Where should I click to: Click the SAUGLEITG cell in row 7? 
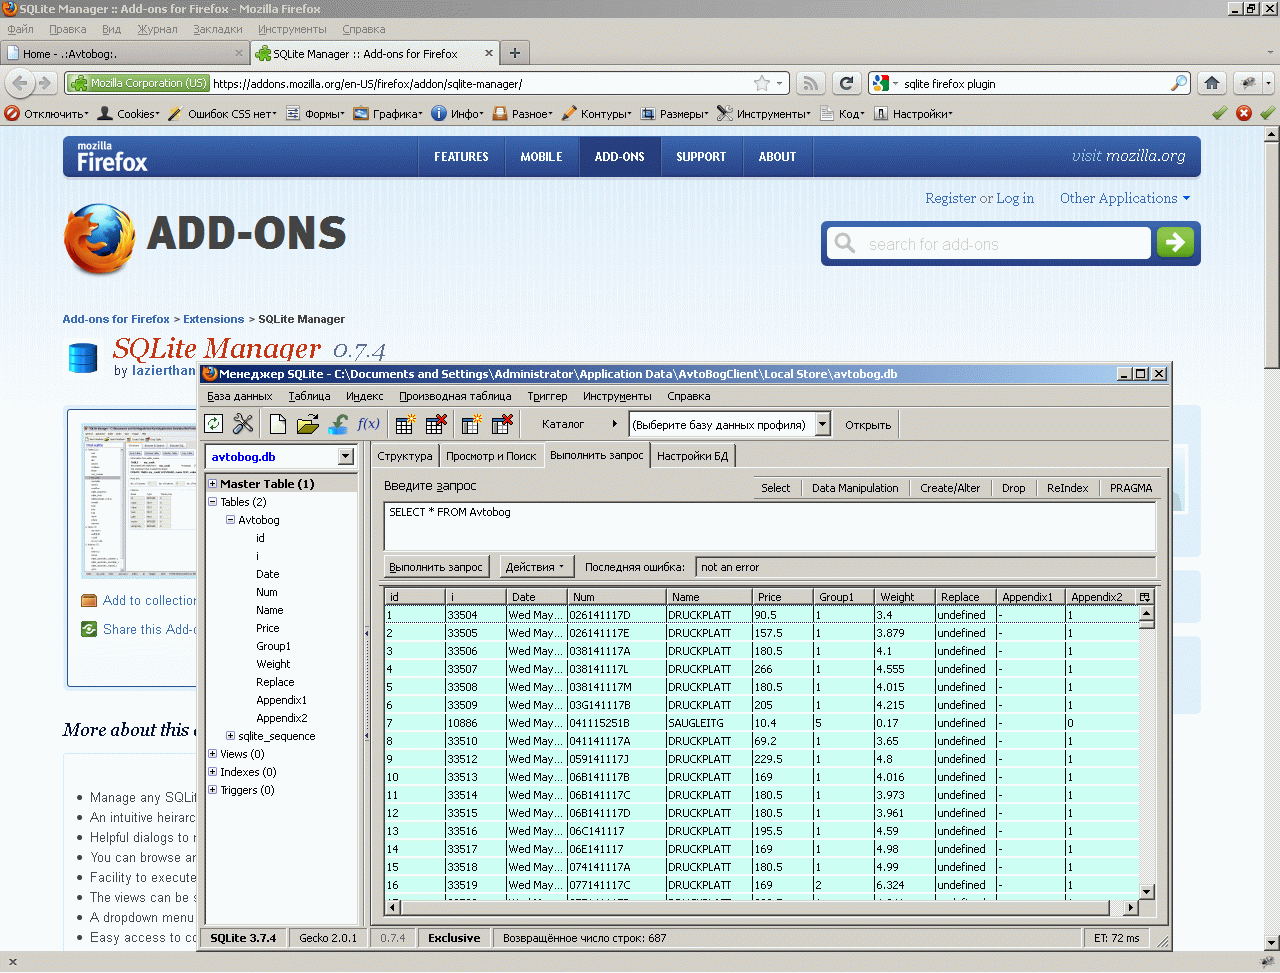click(x=708, y=723)
